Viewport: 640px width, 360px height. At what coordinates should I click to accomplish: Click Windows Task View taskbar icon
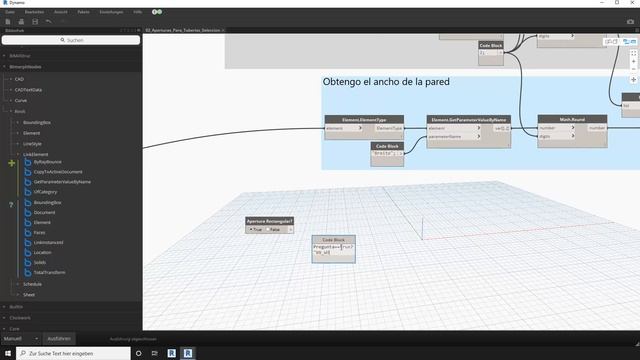(x=154, y=353)
